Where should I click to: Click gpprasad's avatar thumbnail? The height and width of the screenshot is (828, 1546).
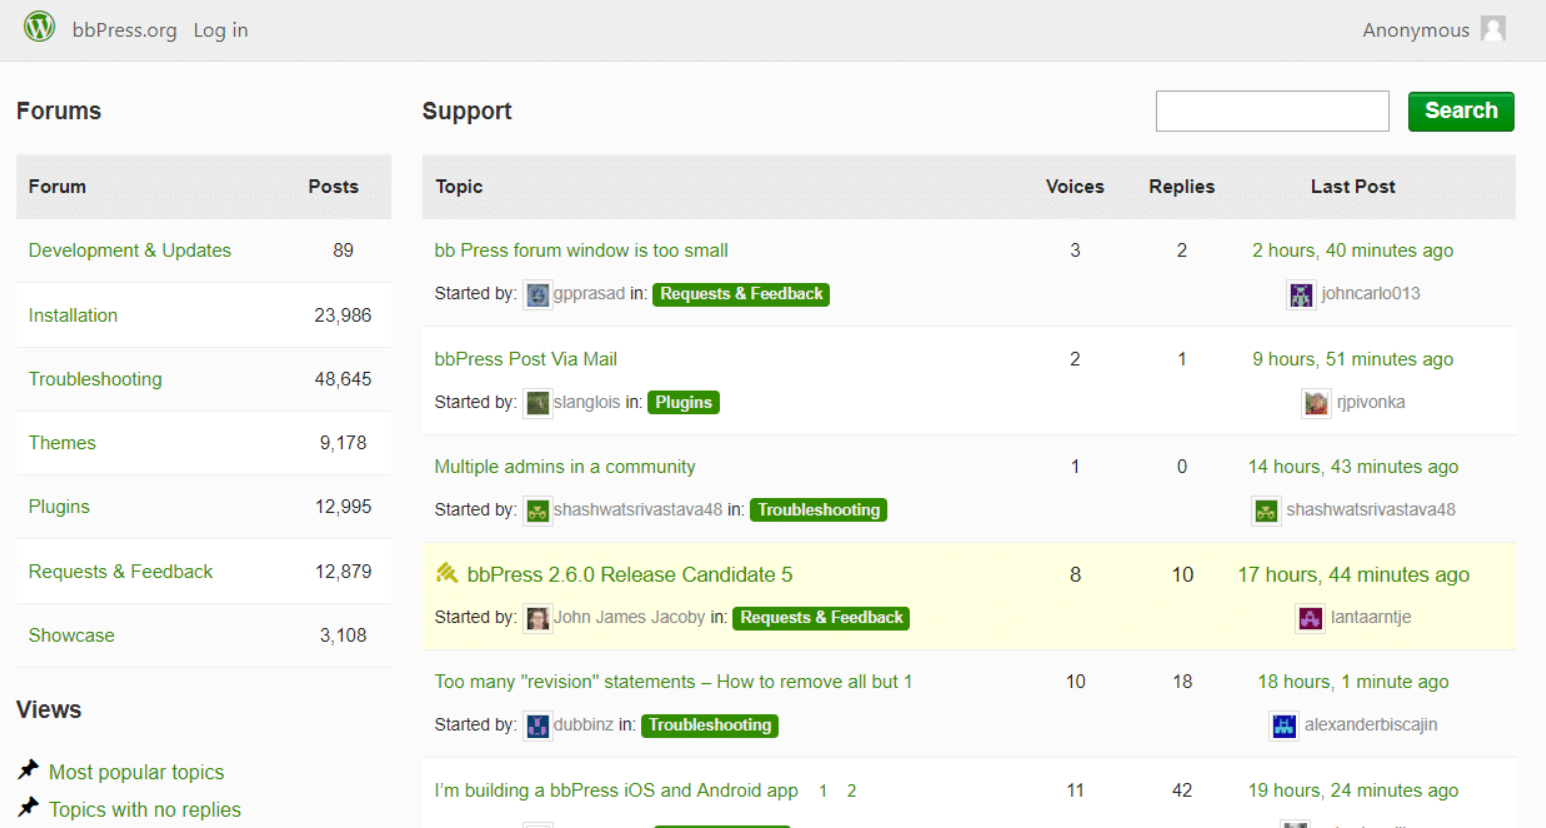[x=538, y=294]
